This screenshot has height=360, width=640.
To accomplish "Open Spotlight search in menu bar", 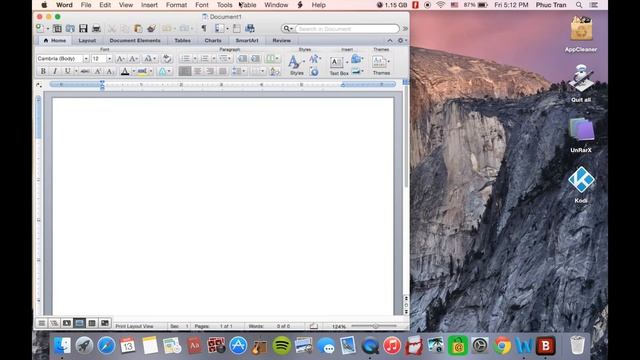I will 579,5.
